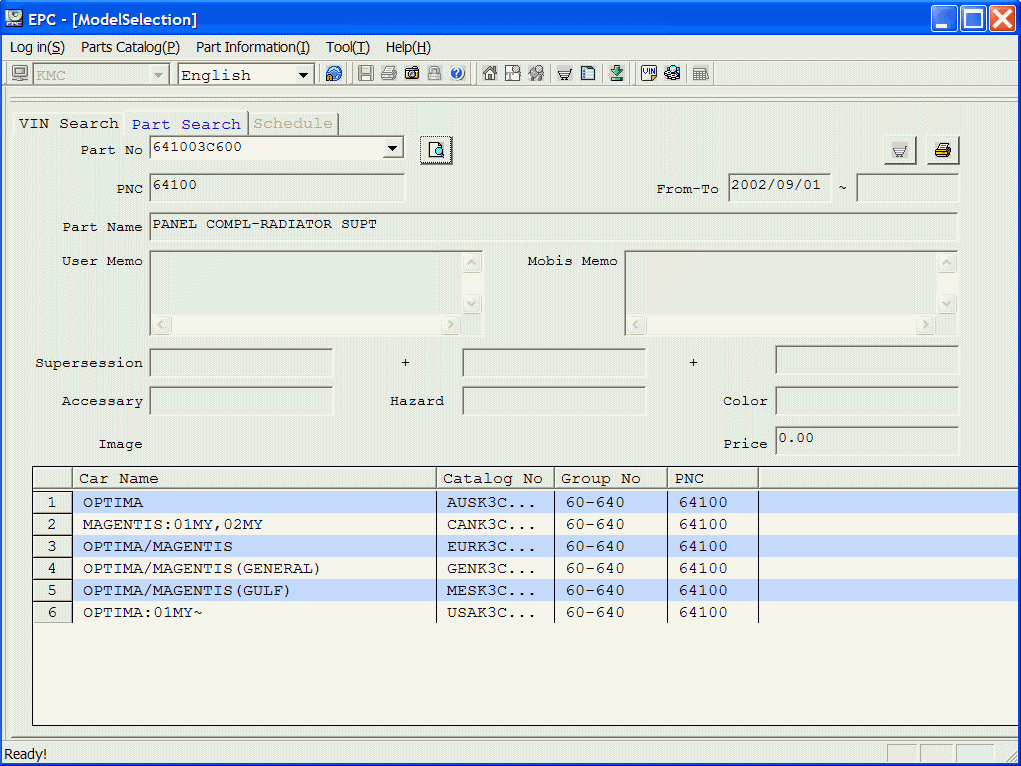Image resolution: width=1021 pixels, height=766 pixels.
Task: Click the Car Name column header
Action: [x=255, y=478]
